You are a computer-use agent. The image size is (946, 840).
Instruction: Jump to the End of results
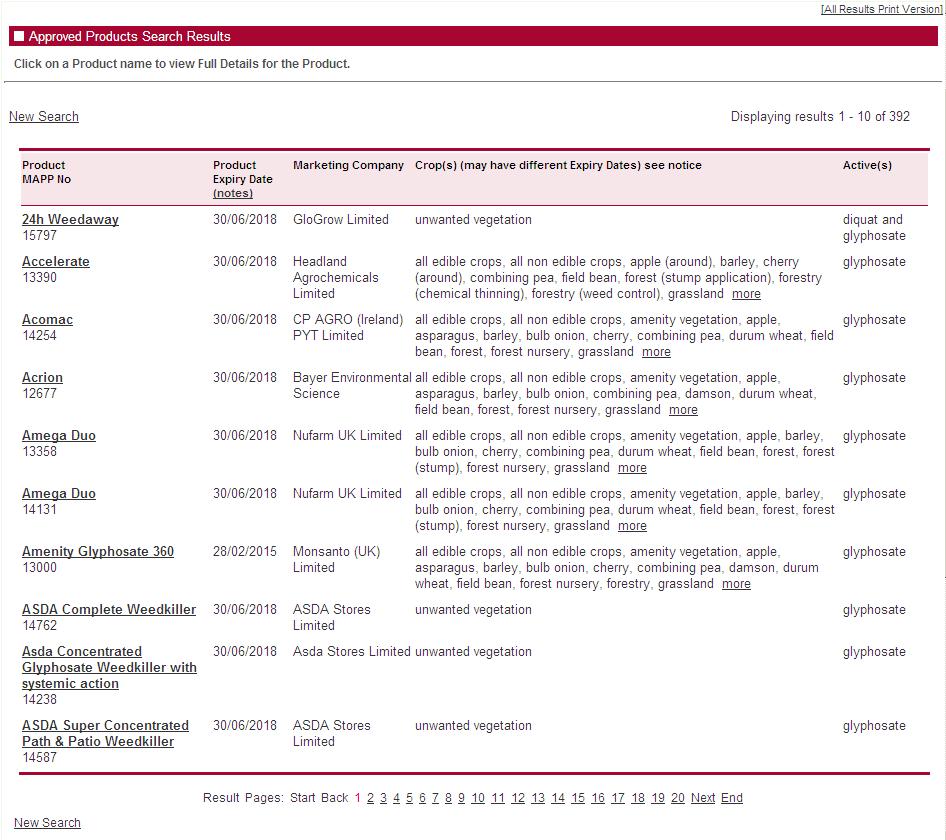732,798
